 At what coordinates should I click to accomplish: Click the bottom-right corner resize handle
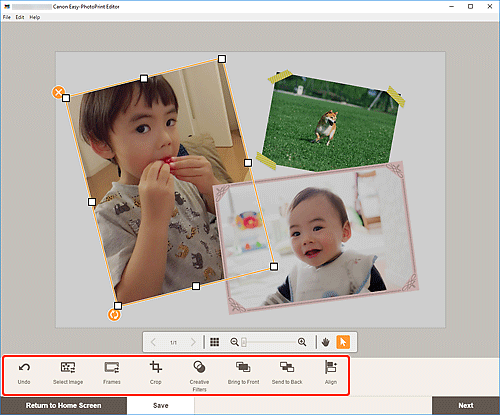click(274, 266)
